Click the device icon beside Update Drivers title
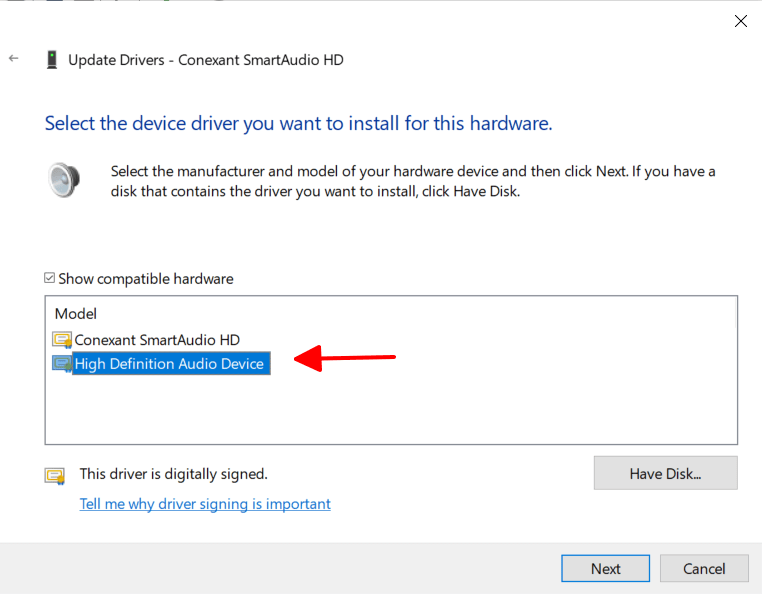The width and height of the screenshot is (762, 595). 52,60
